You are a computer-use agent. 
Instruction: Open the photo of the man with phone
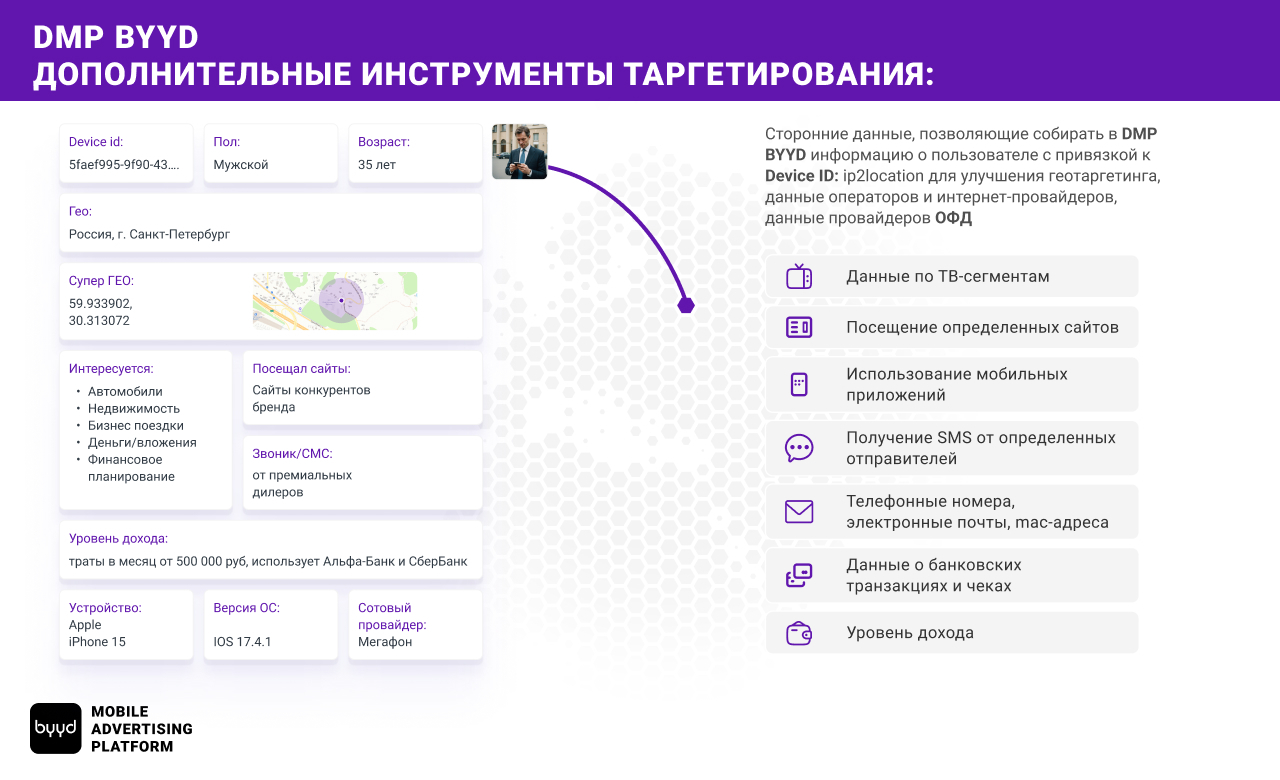pos(520,151)
